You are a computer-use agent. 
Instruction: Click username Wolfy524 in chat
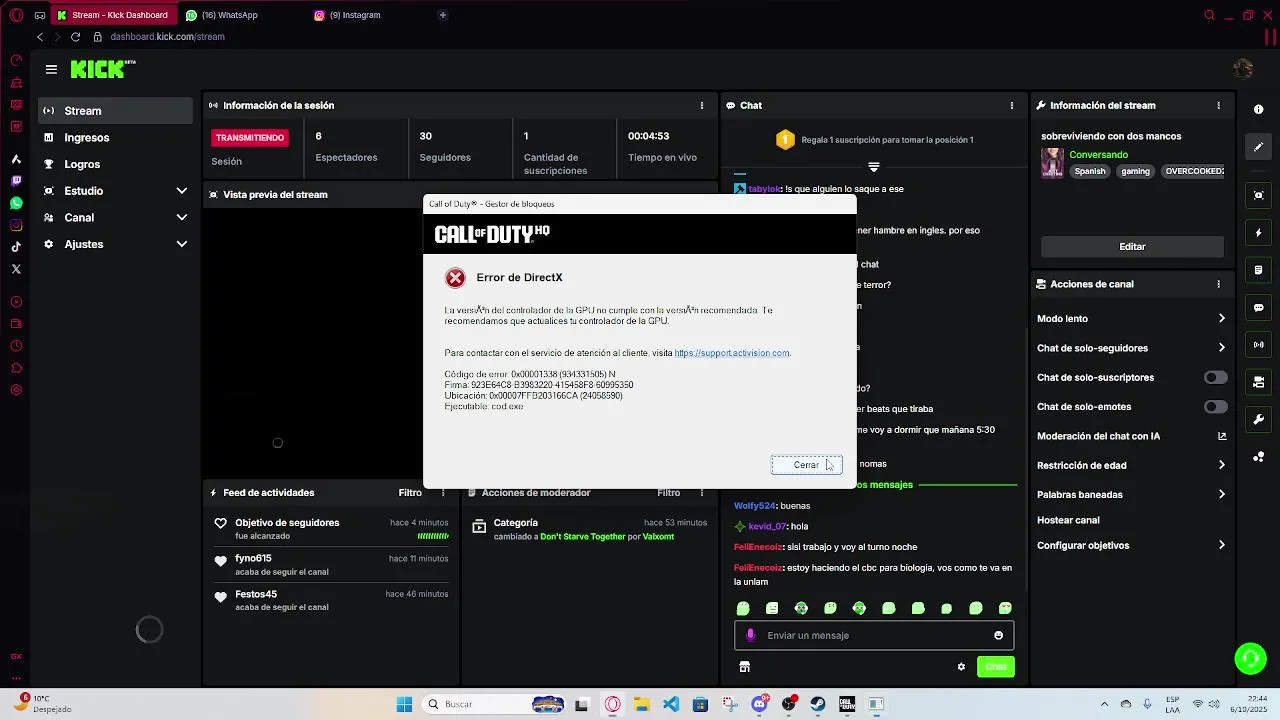point(754,506)
